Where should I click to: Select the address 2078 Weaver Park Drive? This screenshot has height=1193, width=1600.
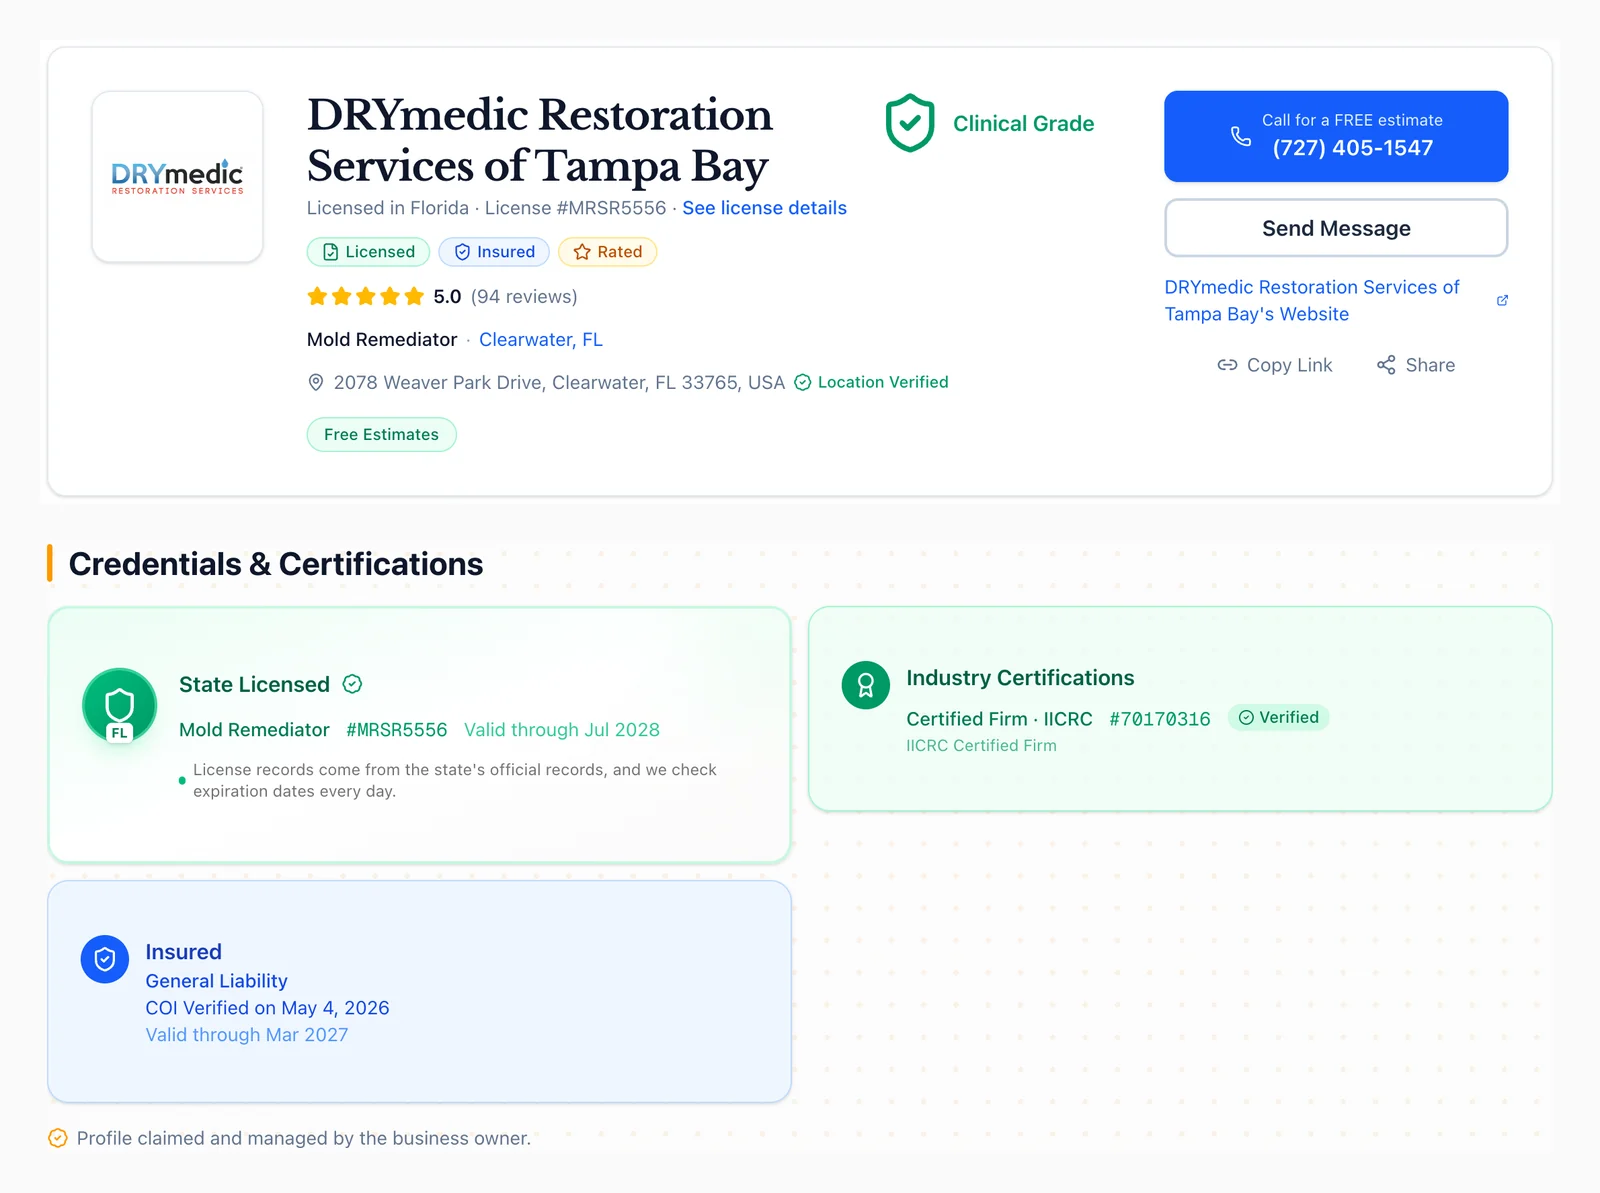pyautogui.click(x=559, y=383)
